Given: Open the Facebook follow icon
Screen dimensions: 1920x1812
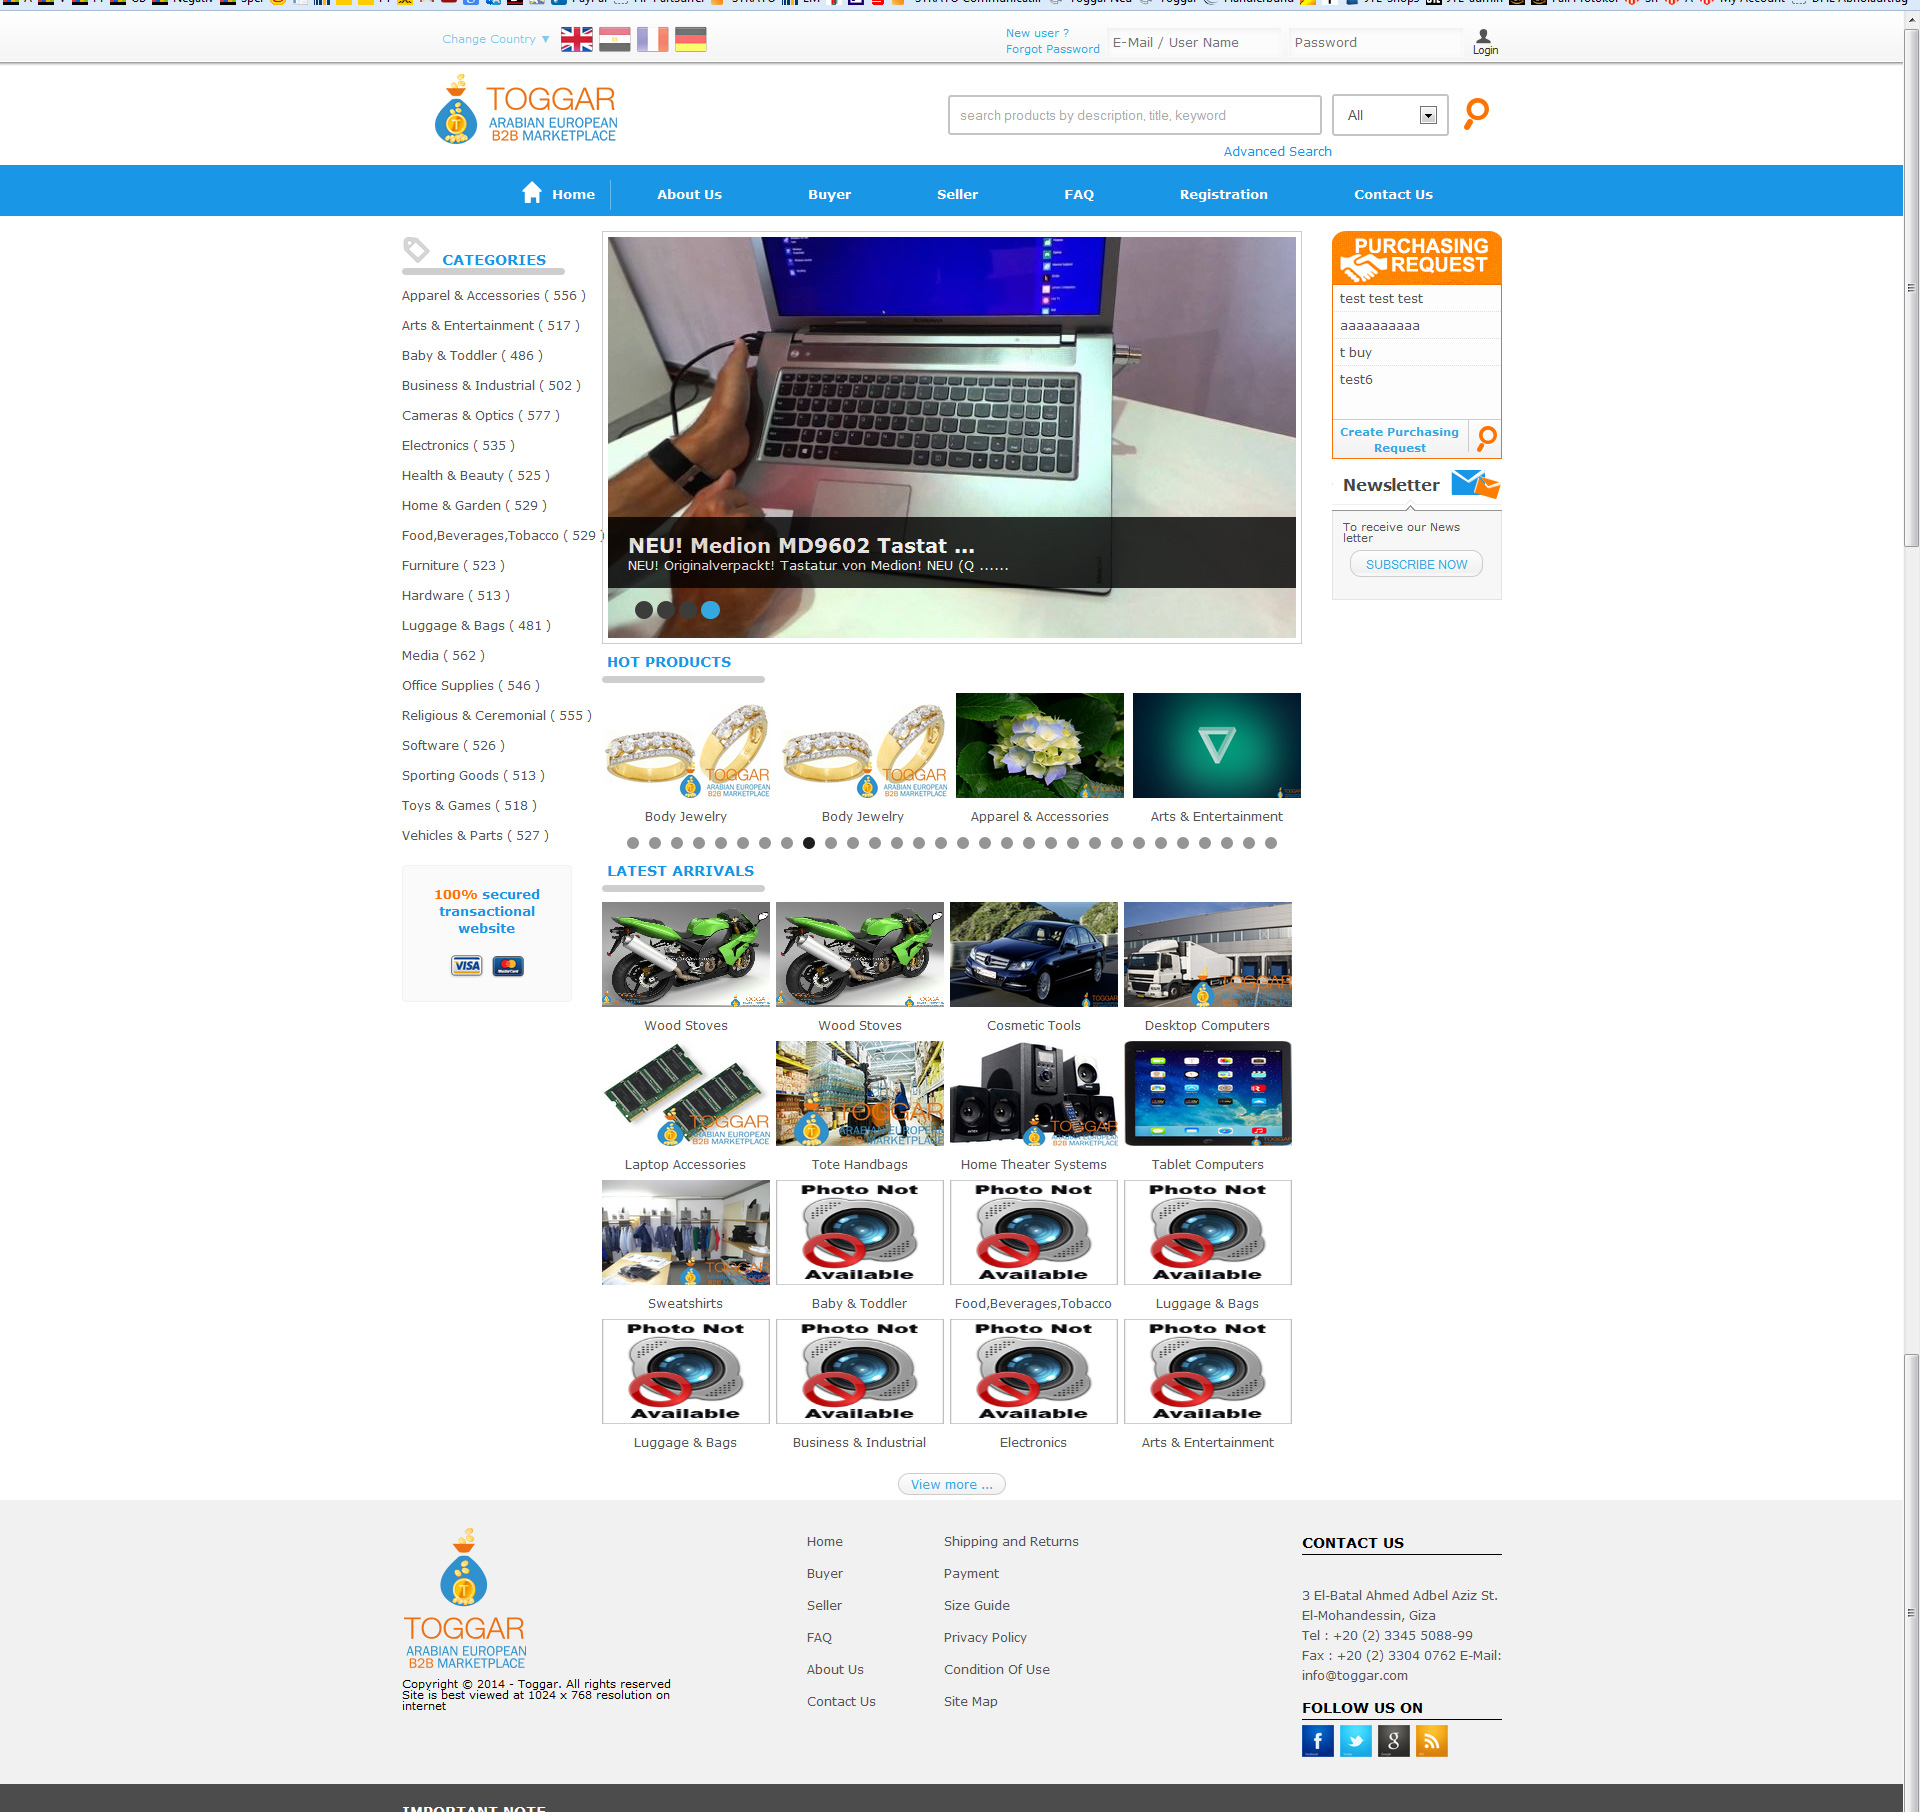Looking at the screenshot, I should [1317, 1741].
